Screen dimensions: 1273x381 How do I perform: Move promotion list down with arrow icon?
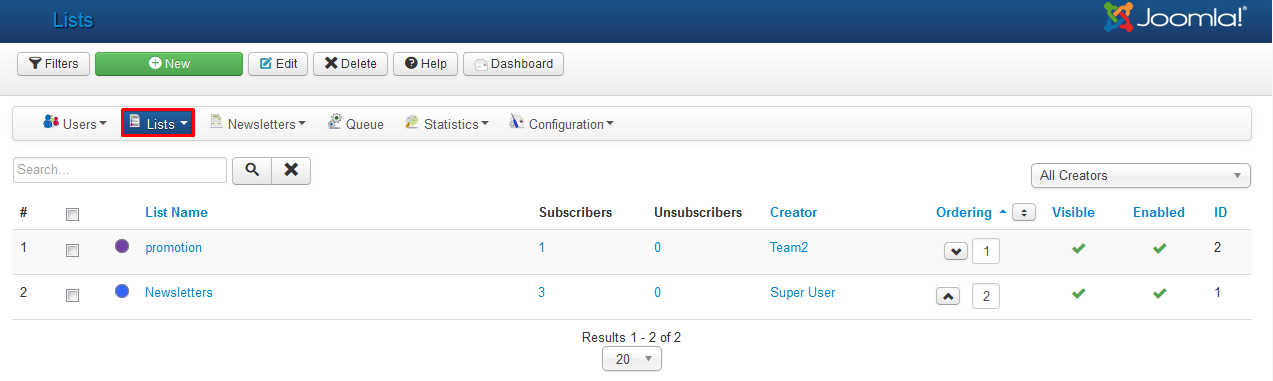click(956, 251)
